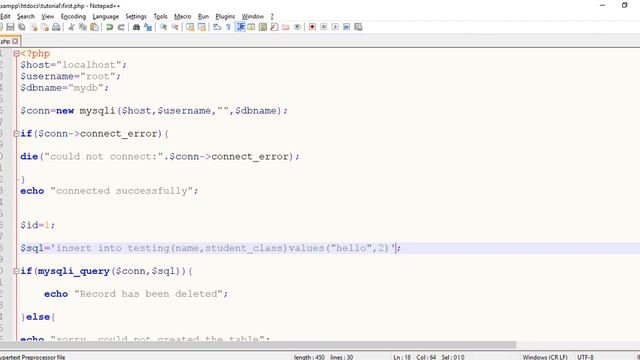Image resolution: width=640 pixels, height=360 pixels.
Task: Click the horizontal scrollbar thumb
Action: (258, 345)
